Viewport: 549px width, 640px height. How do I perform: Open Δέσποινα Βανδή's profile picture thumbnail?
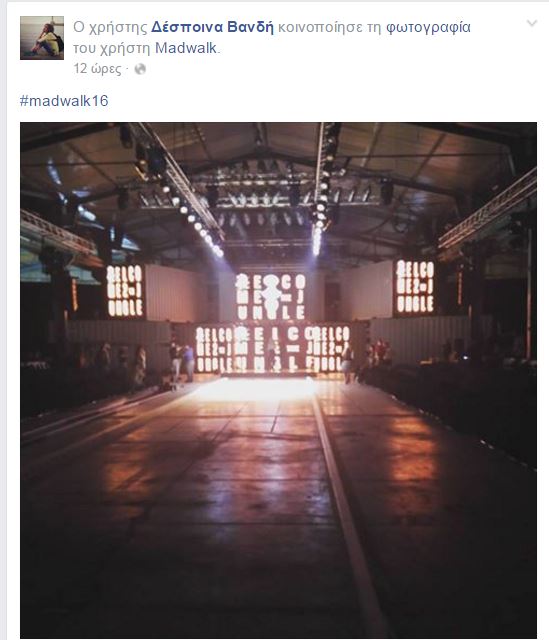click(x=42, y=38)
